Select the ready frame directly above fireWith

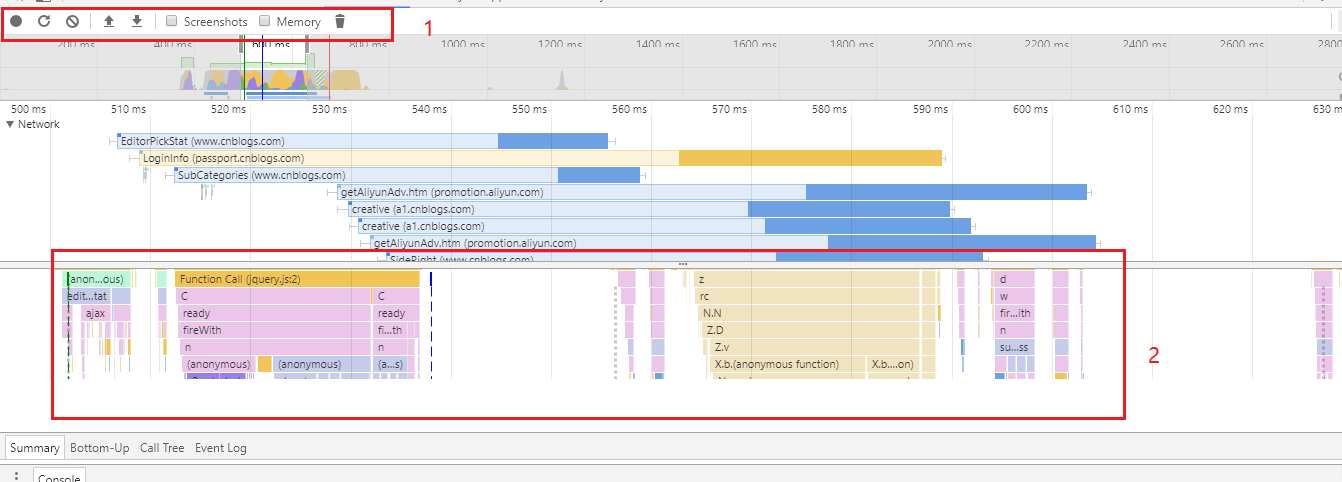pyautogui.click(x=274, y=313)
